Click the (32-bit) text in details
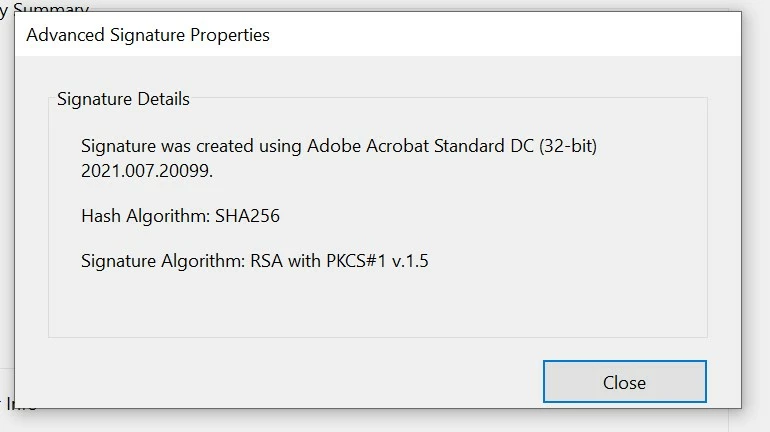 568,146
